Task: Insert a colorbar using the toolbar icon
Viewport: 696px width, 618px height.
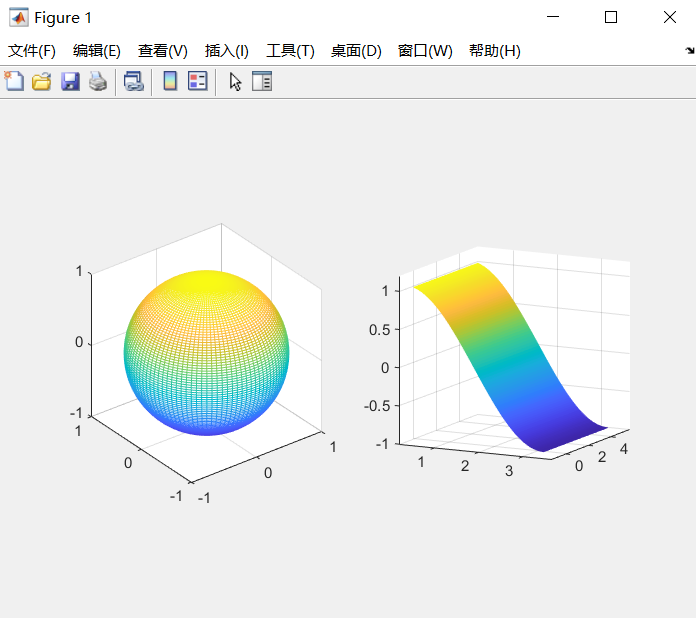Action: point(170,81)
